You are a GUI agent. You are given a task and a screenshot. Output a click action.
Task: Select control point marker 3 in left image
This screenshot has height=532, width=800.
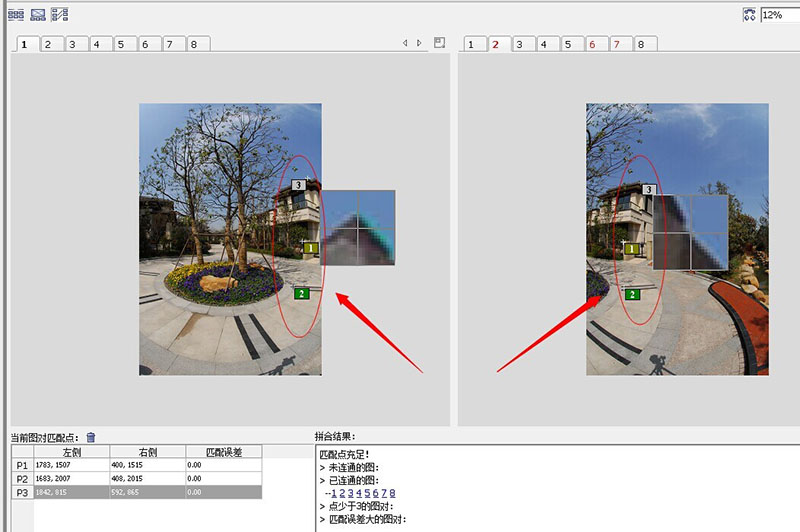[x=298, y=186]
